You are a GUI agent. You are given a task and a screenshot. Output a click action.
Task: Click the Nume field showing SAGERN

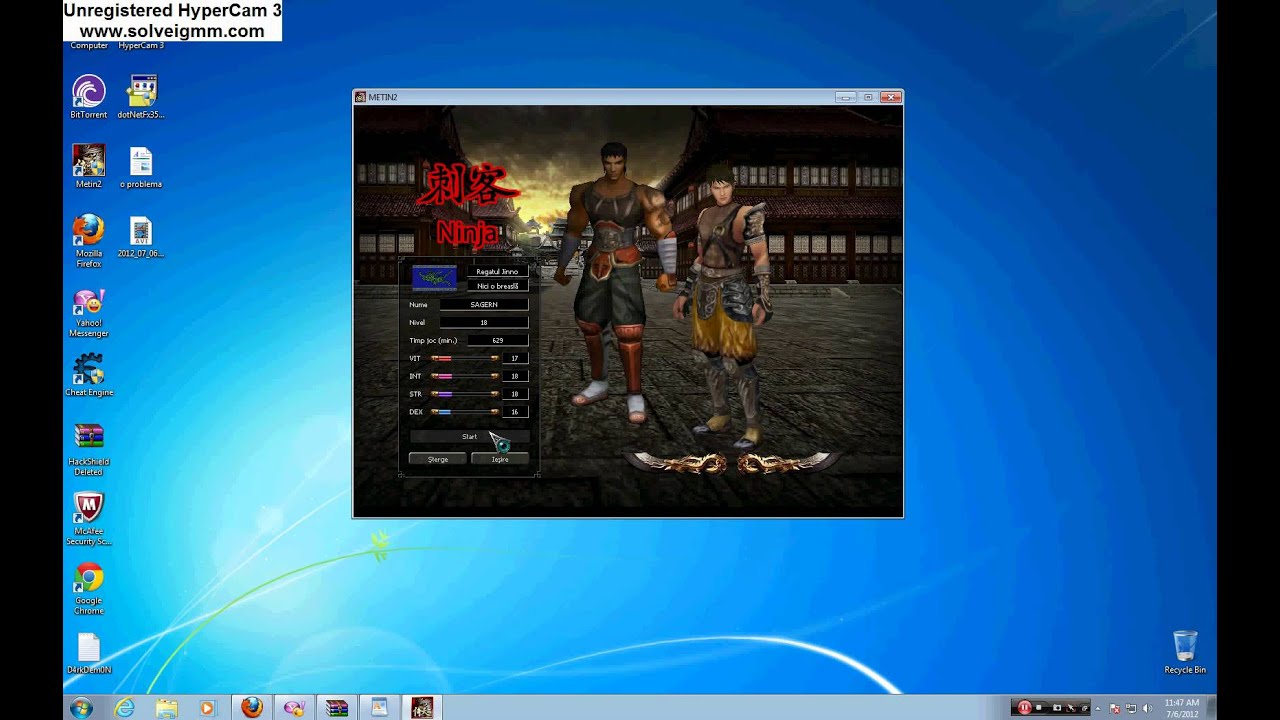pos(484,305)
